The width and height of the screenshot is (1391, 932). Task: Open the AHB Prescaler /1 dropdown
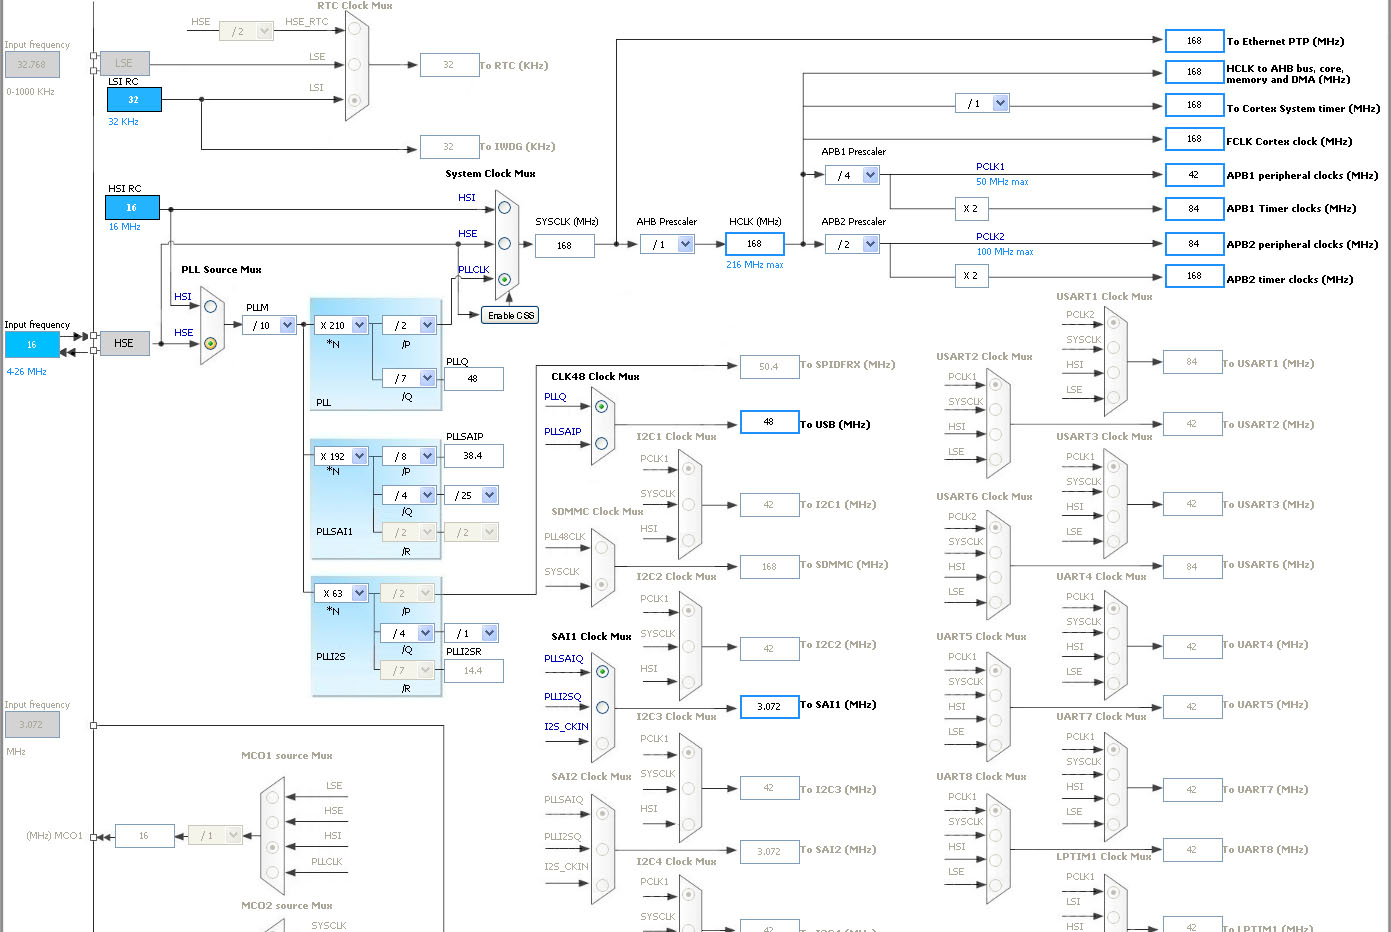click(x=686, y=244)
